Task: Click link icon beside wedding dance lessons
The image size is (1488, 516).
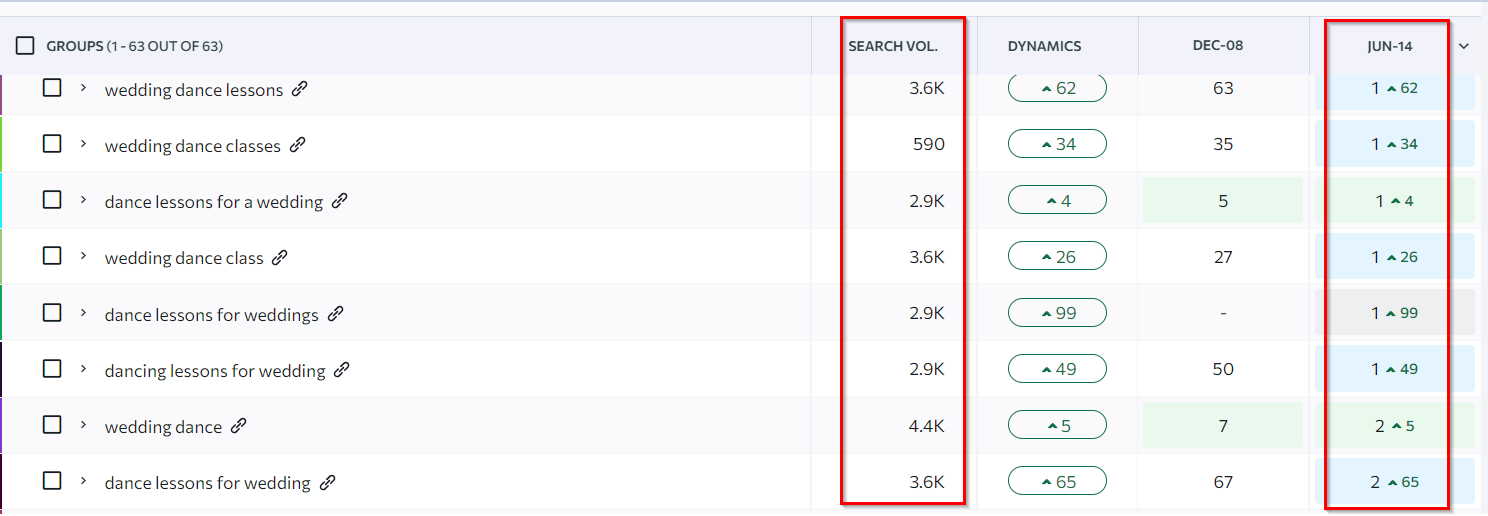Action: point(300,89)
